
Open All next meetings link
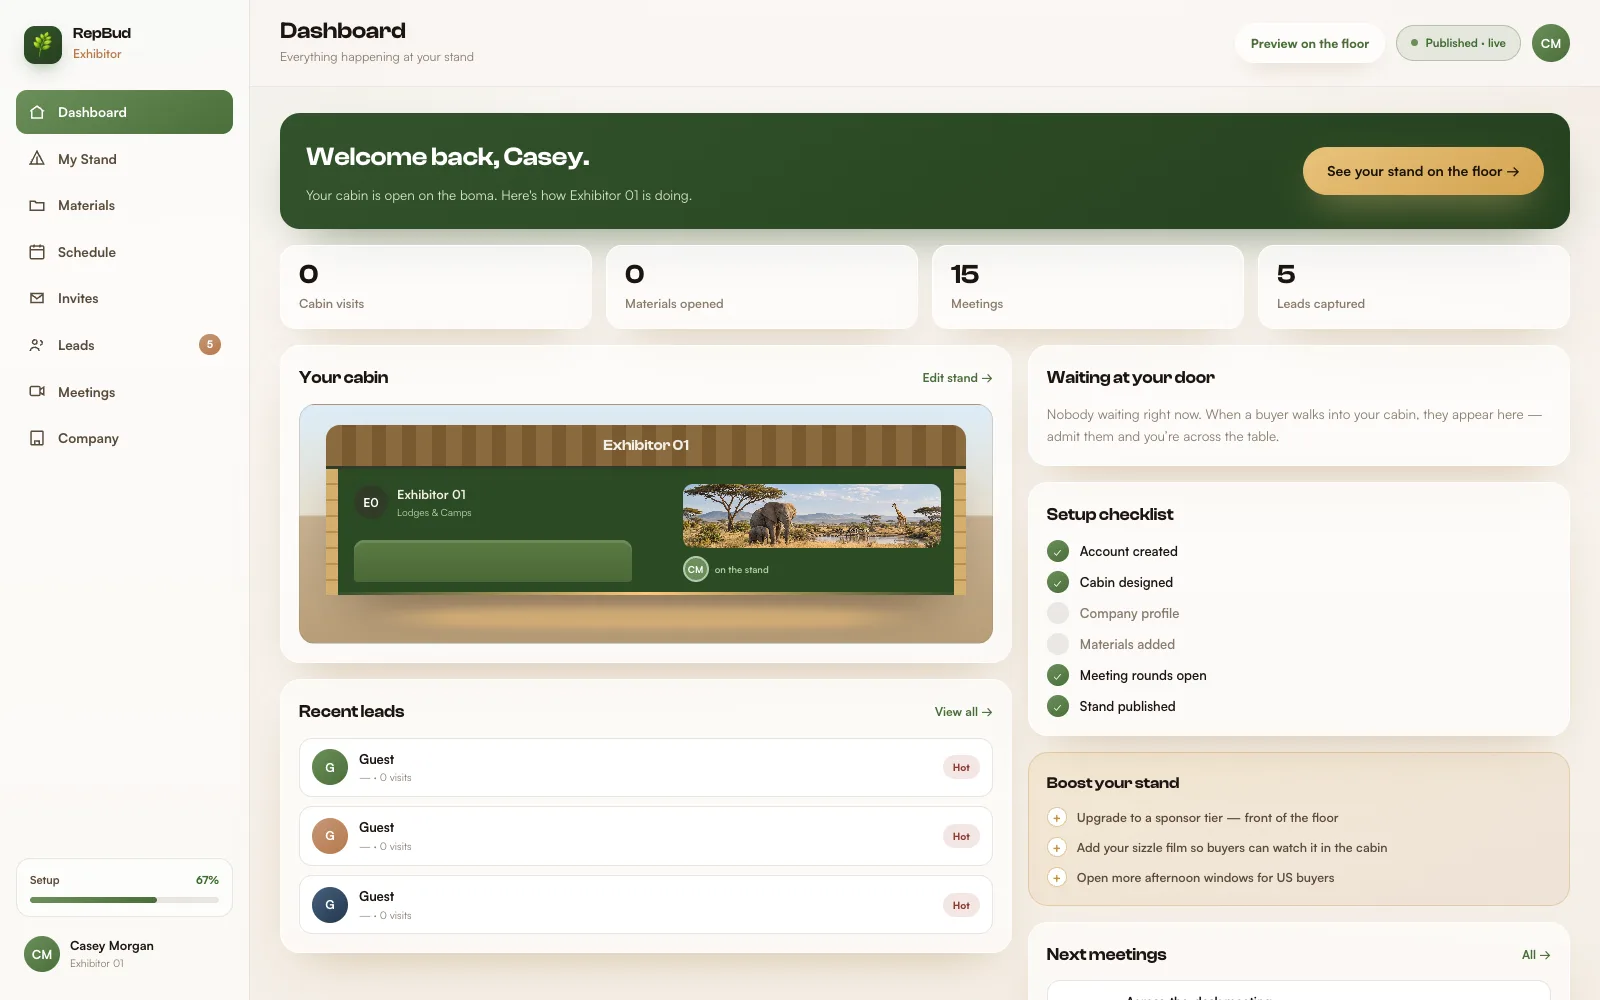[1536, 955]
